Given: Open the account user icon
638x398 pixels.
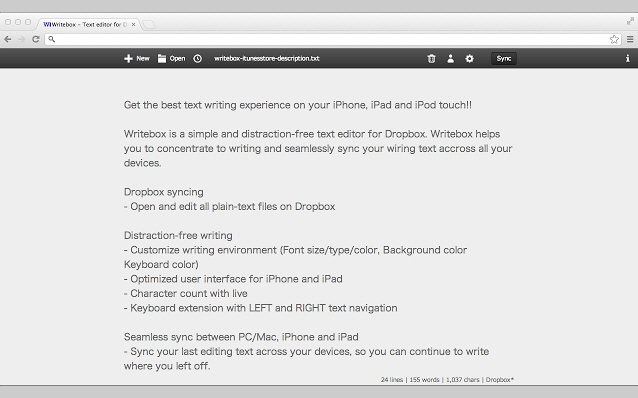Looking at the screenshot, I should click(x=450, y=59).
